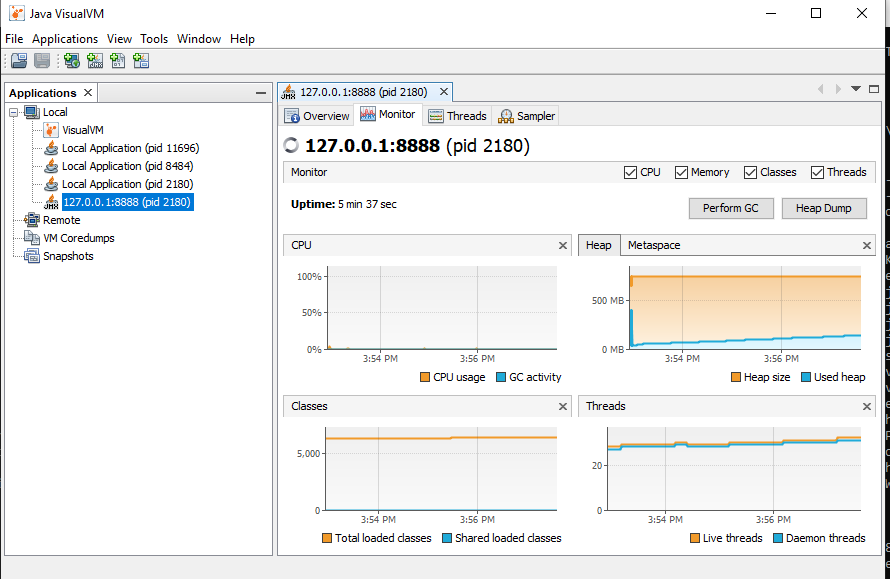Select the Heap memory tab
The width and height of the screenshot is (890, 579).
[x=599, y=245]
